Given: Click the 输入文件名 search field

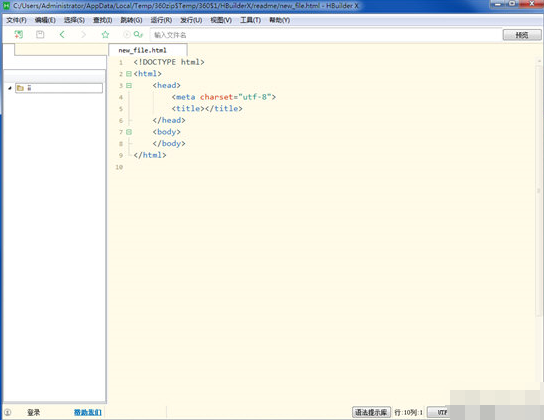Looking at the screenshot, I should pyautogui.click(x=325, y=35).
